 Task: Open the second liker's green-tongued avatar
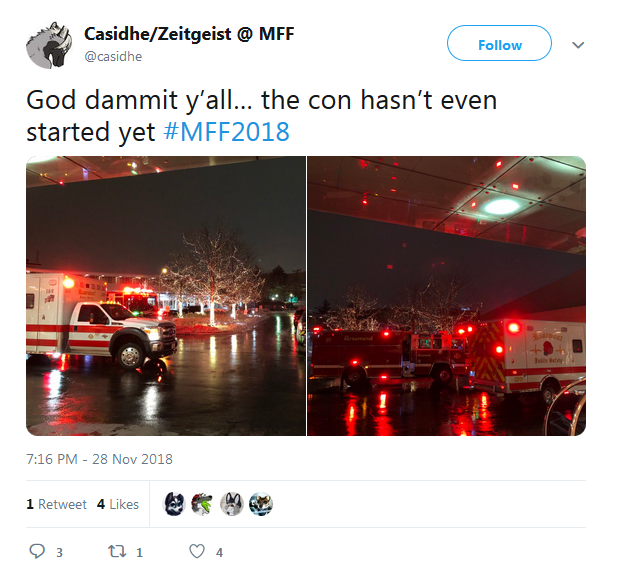tap(203, 504)
